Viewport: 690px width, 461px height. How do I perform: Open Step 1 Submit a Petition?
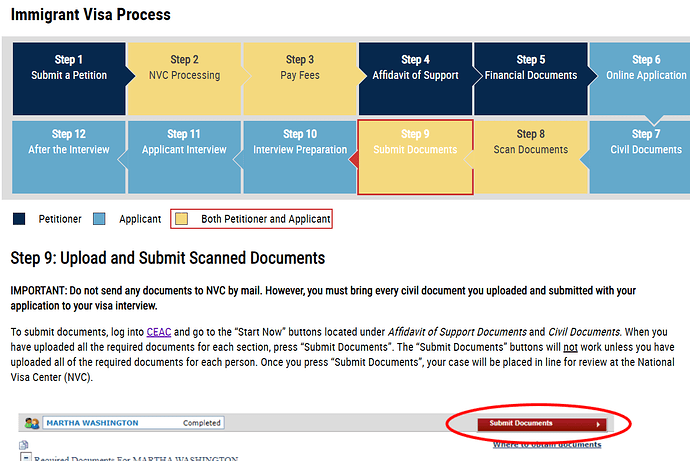coord(69,79)
